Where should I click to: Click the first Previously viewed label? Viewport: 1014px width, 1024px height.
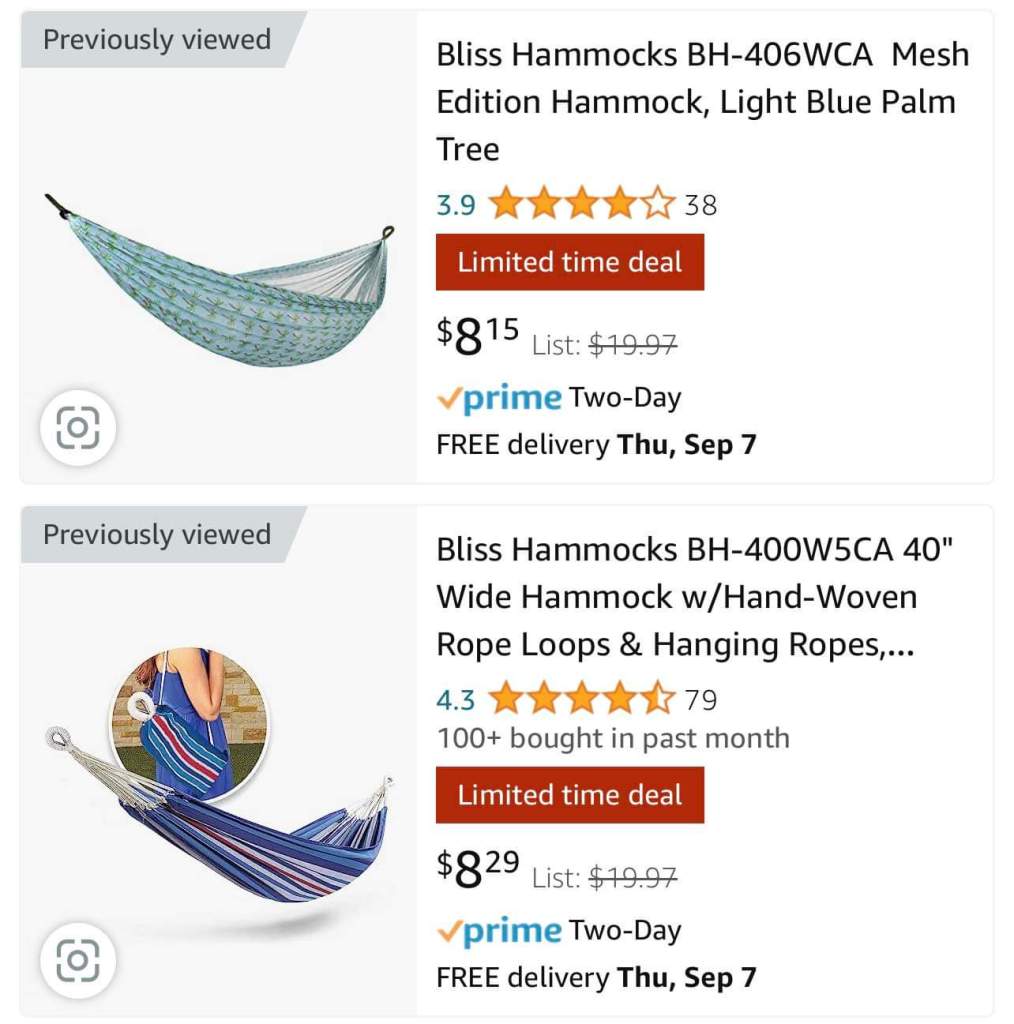157,40
